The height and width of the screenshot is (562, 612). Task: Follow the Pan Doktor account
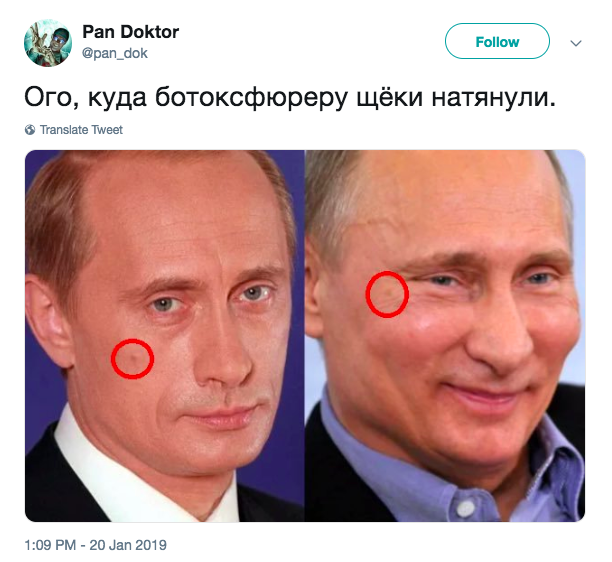click(497, 41)
